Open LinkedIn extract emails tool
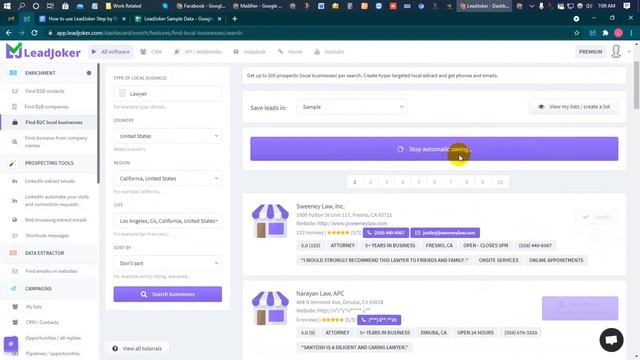Image resolution: width=640 pixels, height=360 pixels. pyautogui.click(x=50, y=181)
